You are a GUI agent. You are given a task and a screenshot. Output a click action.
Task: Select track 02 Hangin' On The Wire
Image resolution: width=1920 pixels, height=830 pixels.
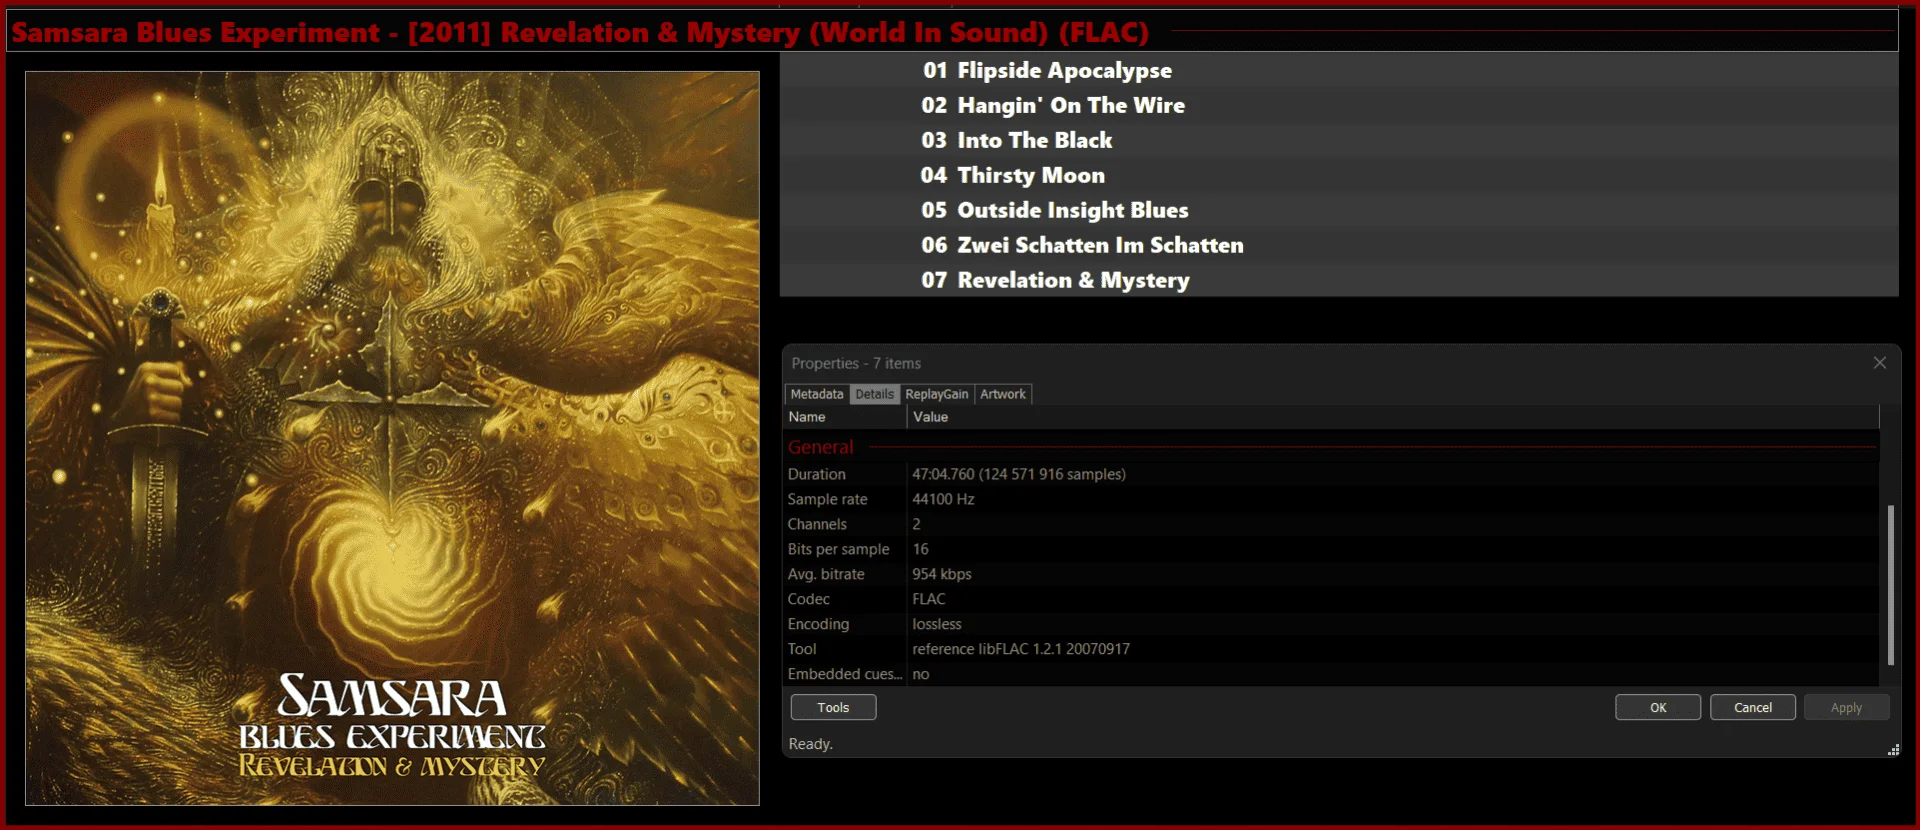point(1339,105)
